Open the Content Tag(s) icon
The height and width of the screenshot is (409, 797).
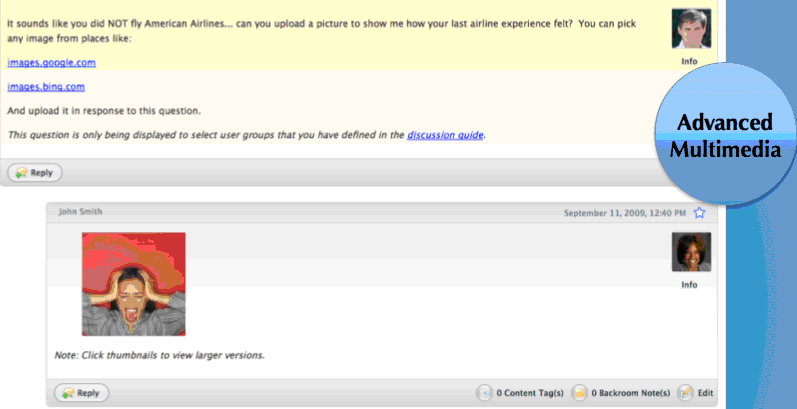484,393
